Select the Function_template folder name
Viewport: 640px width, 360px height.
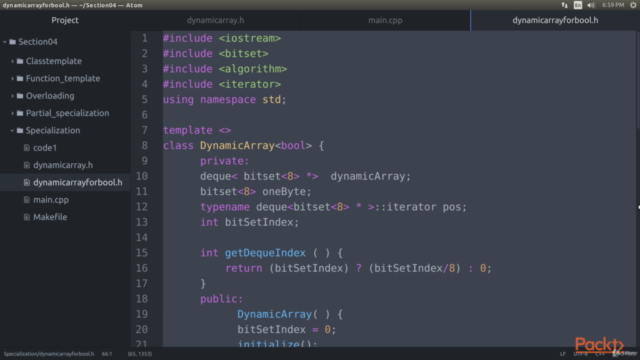coord(63,78)
